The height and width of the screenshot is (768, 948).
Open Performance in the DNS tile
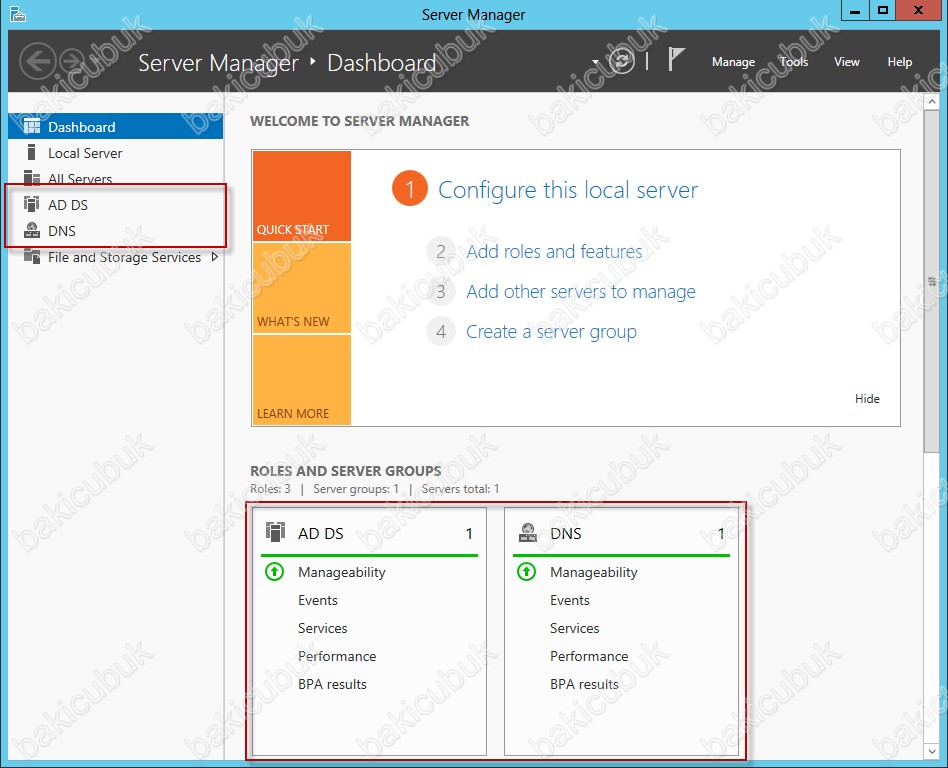(589, 656)
